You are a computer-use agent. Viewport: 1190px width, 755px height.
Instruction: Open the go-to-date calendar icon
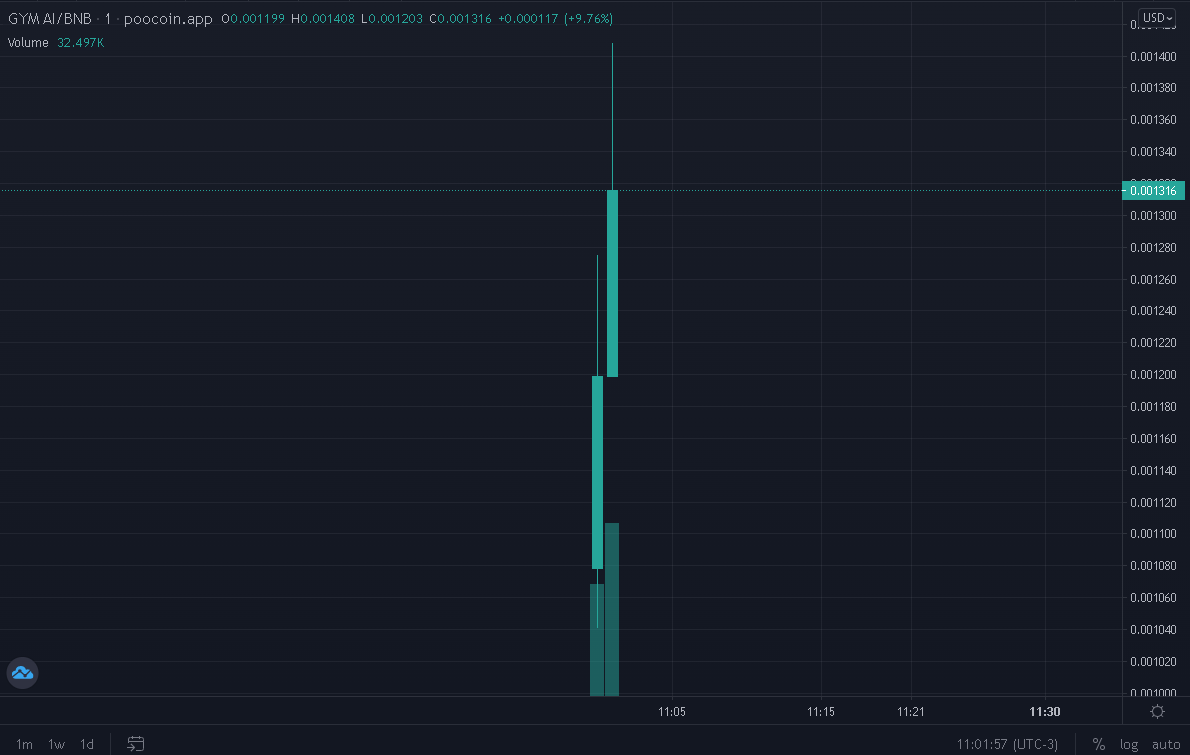coord(135,744)
